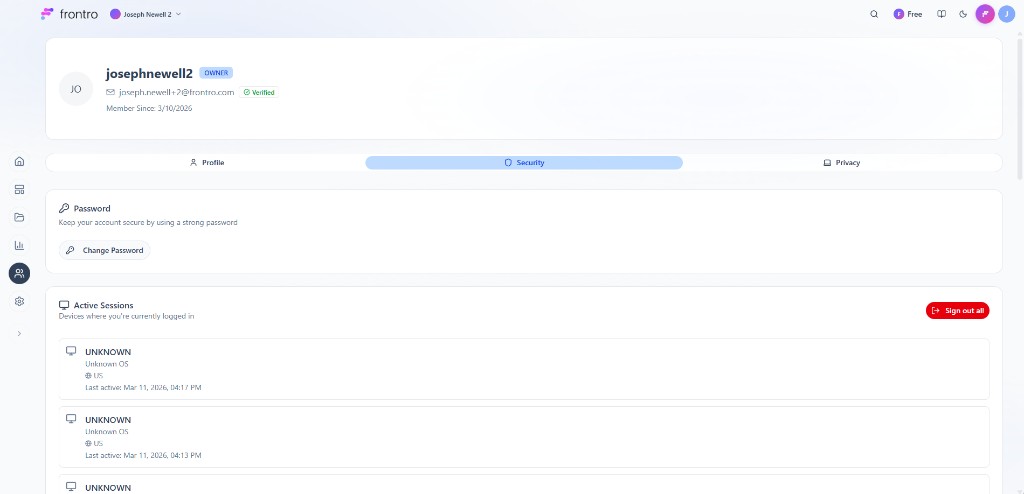Open the J user avatar menu
This screenshot has height=494, width=1024.
tap(1006, 14)
